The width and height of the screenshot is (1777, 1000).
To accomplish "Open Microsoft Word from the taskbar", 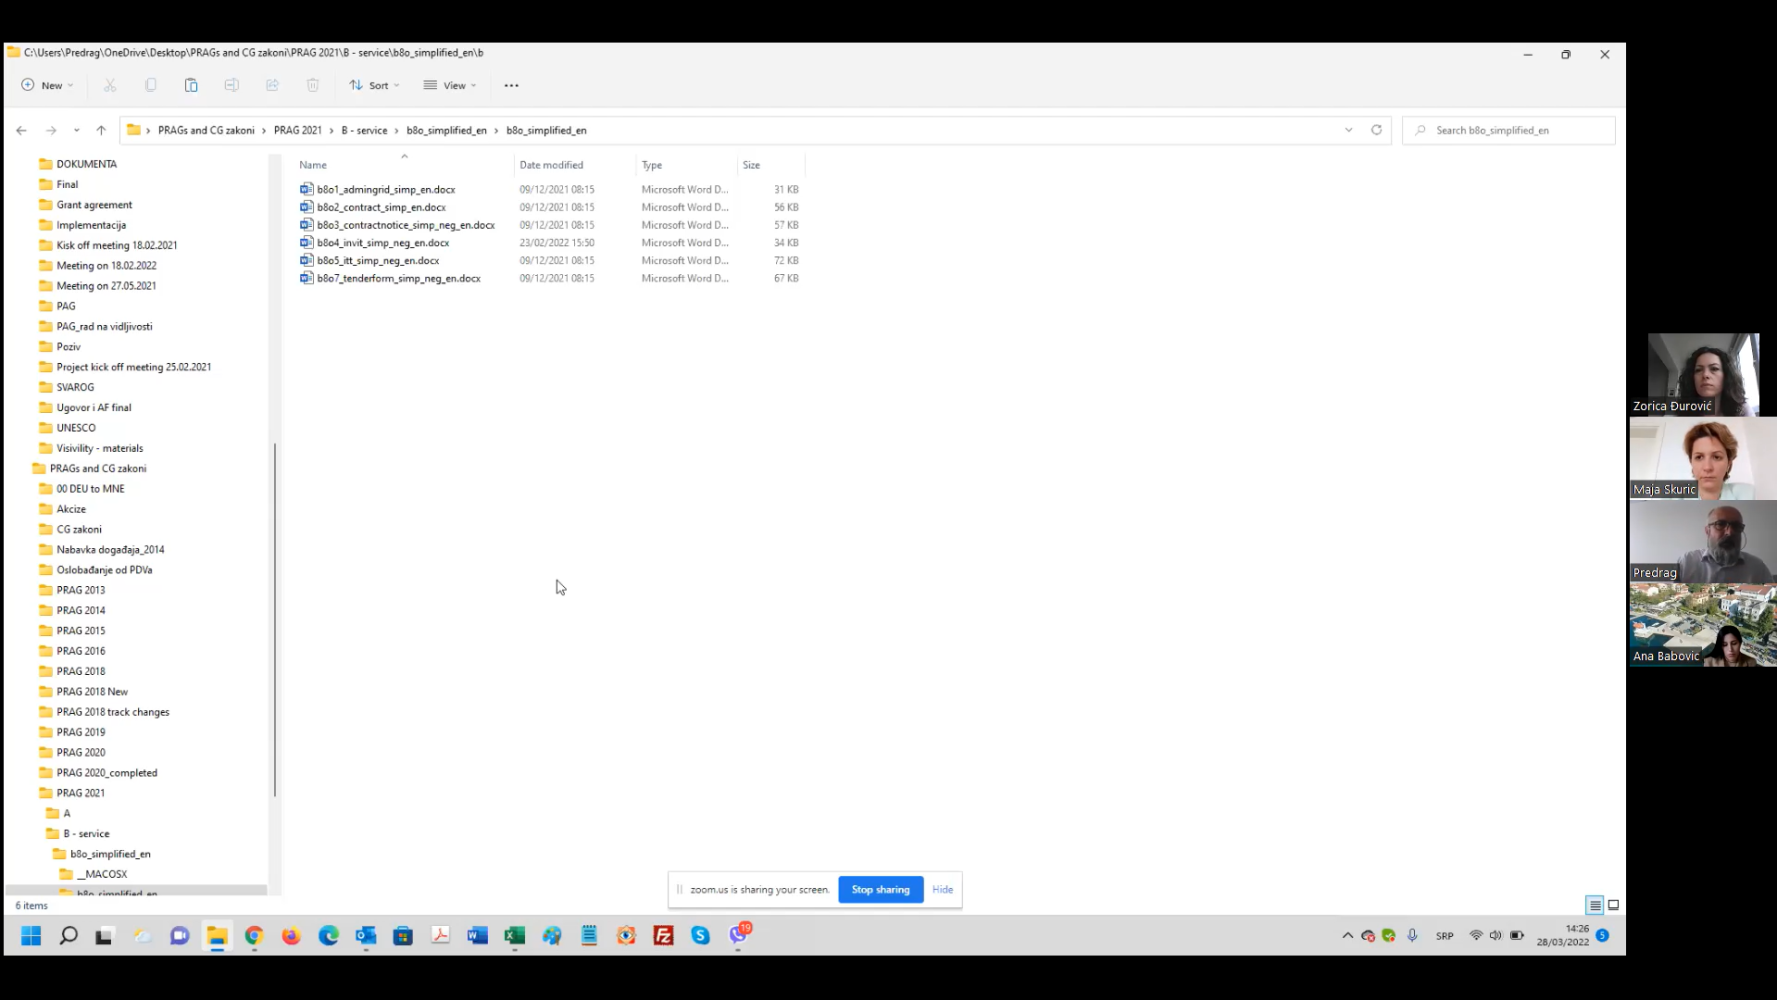I will [x=477, y=936].
